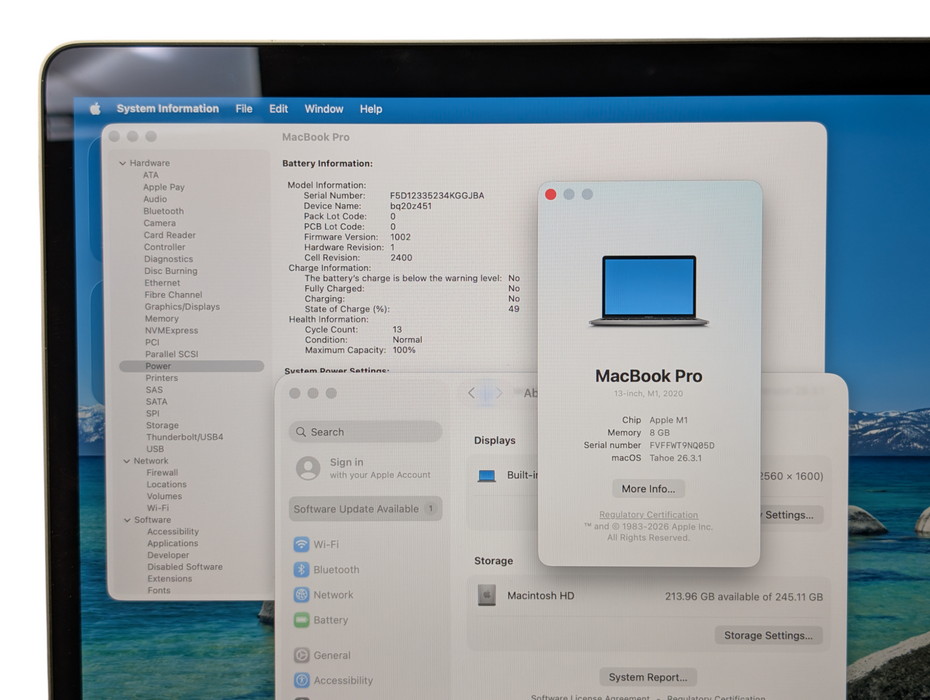Select Bluetooth in System Information sidebar
This screenshot has width=930, height=700.
[x=164, y=211]
